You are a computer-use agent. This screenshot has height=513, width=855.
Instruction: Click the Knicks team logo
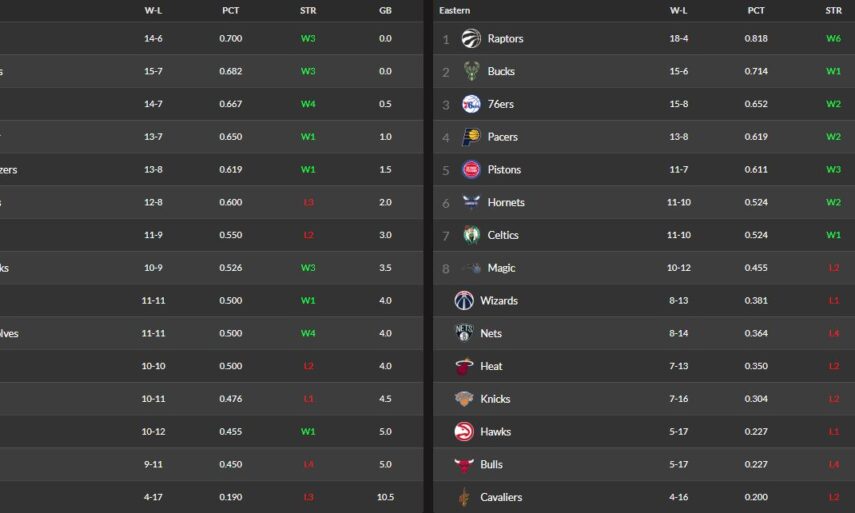[463, 399]
